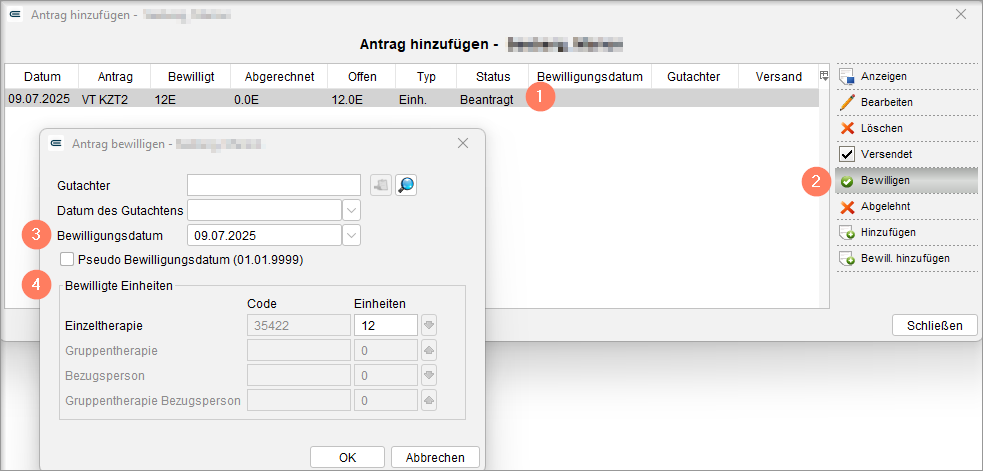
Task: Click the Anzeigen button in the sidebar
Action: pos(907,77)
